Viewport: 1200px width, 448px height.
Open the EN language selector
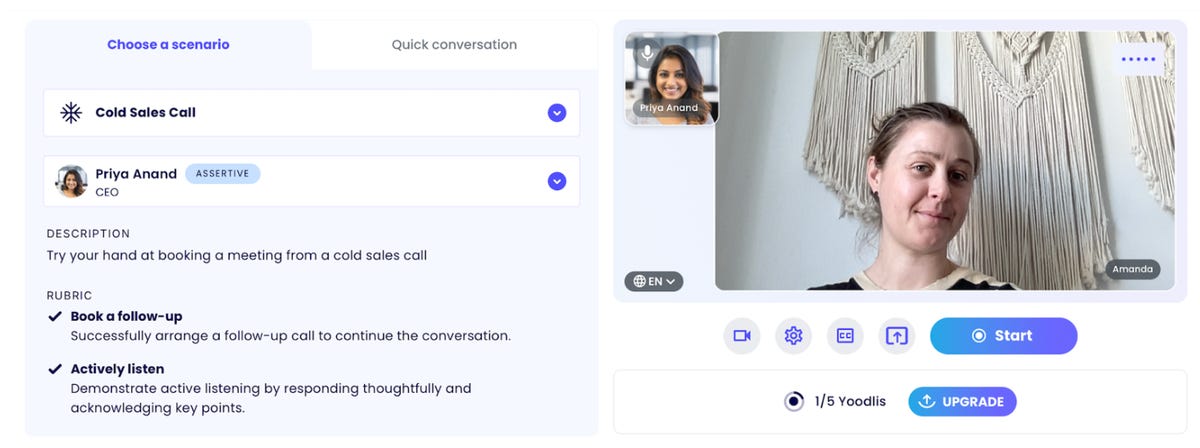pyautogui.click(x=654, y=281)
